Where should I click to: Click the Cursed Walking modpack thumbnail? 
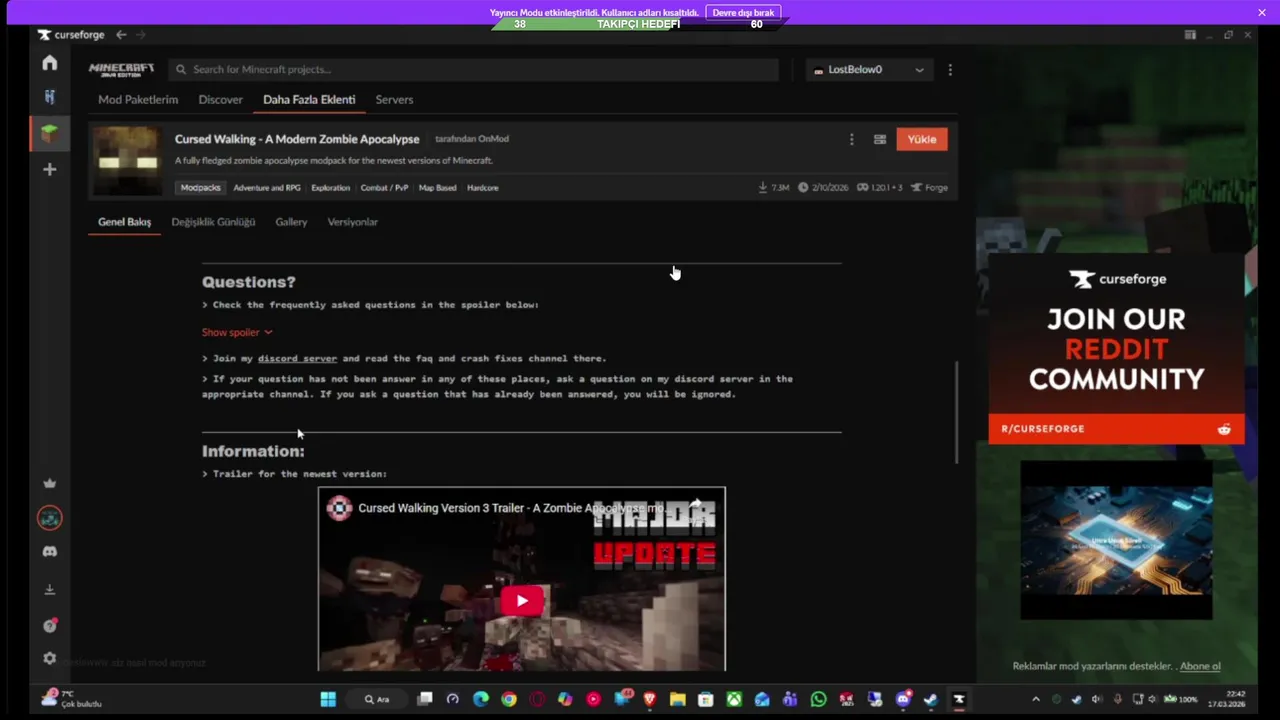126,160
